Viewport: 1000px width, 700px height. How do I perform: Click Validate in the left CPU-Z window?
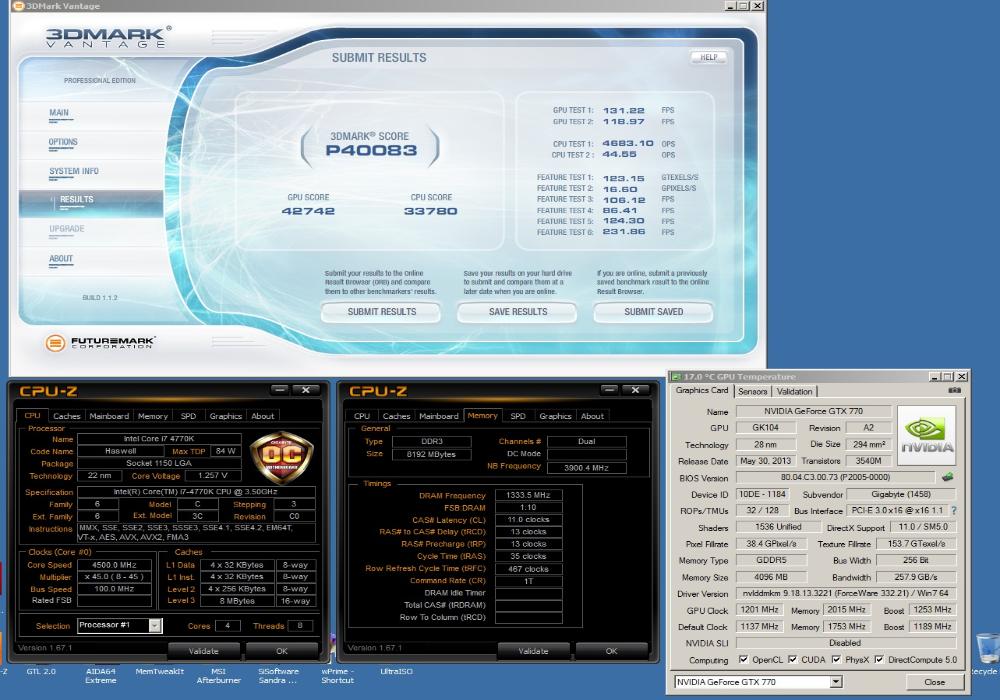tap(203, 651)
